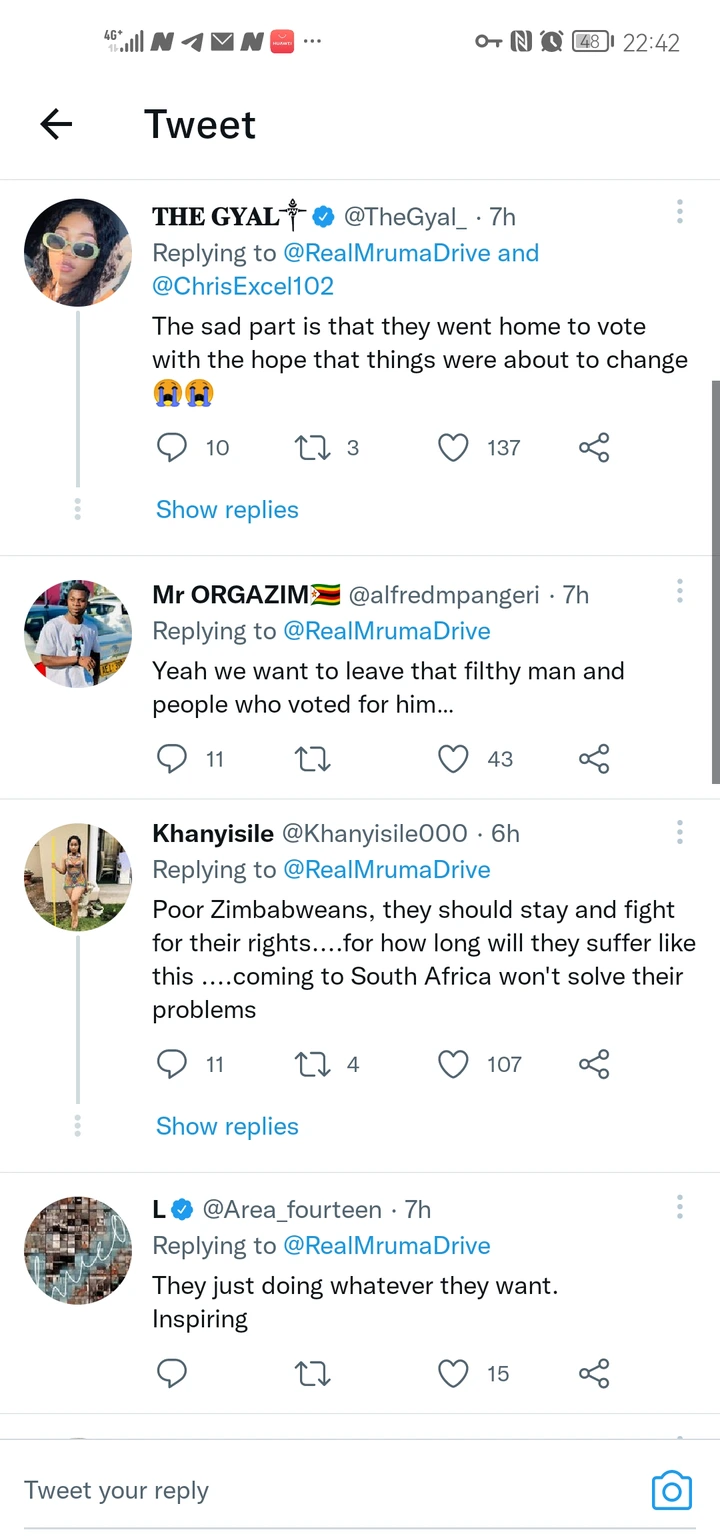
Task: Open more options for THE GYAL's tweet
Action: coord(679,211)
